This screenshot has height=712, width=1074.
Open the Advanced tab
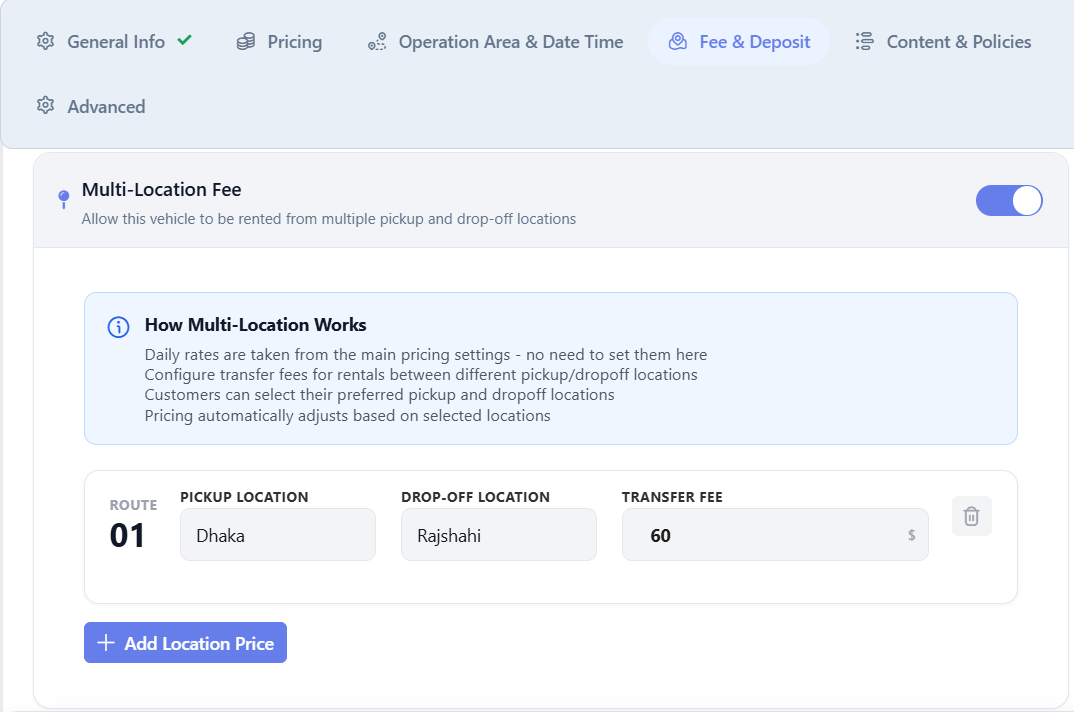pos(91,106)
